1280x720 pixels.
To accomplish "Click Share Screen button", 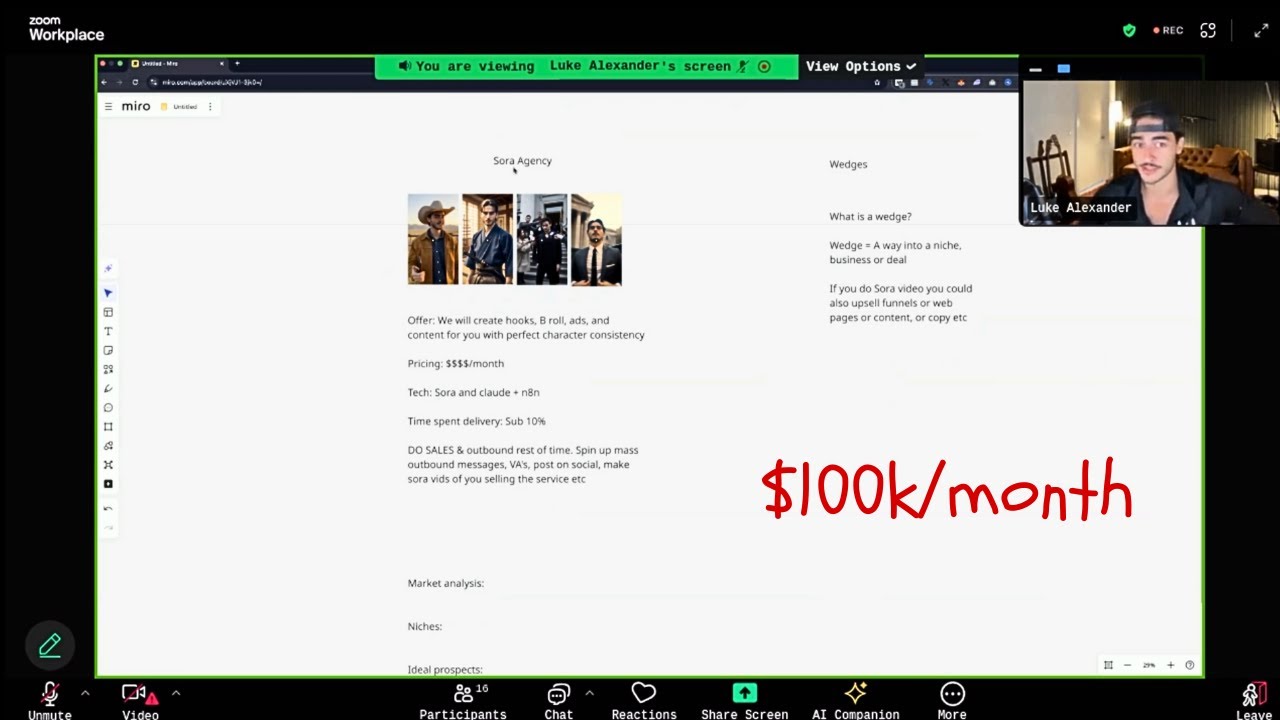I will 745,700.
